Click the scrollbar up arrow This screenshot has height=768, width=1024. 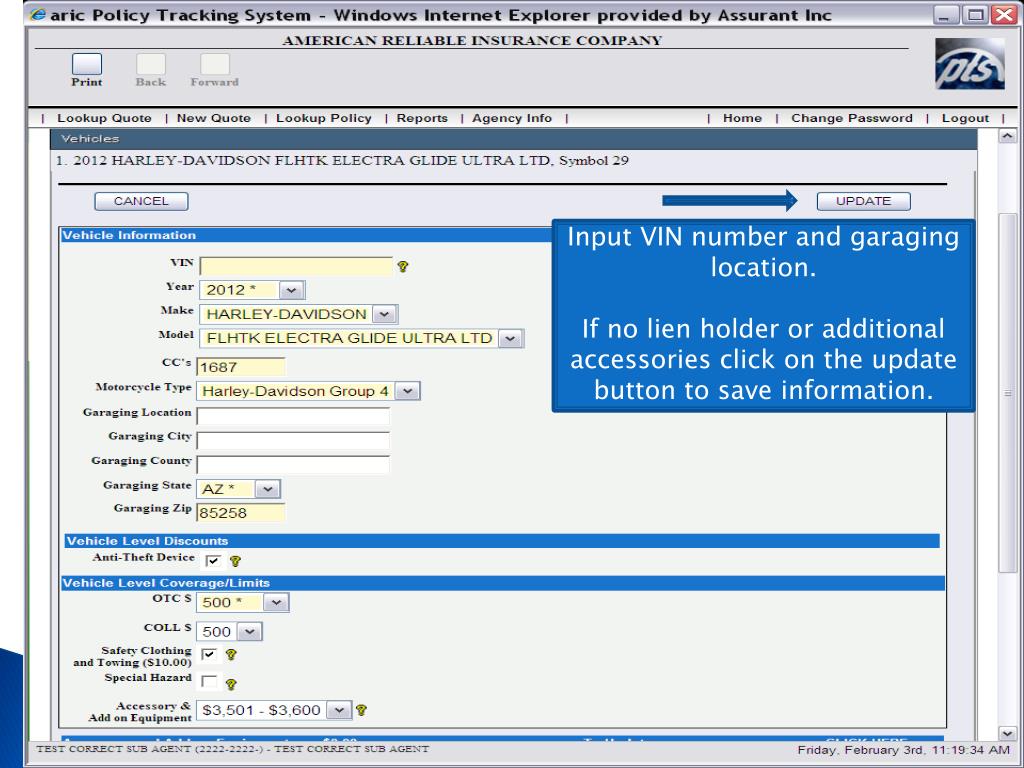1008,136
